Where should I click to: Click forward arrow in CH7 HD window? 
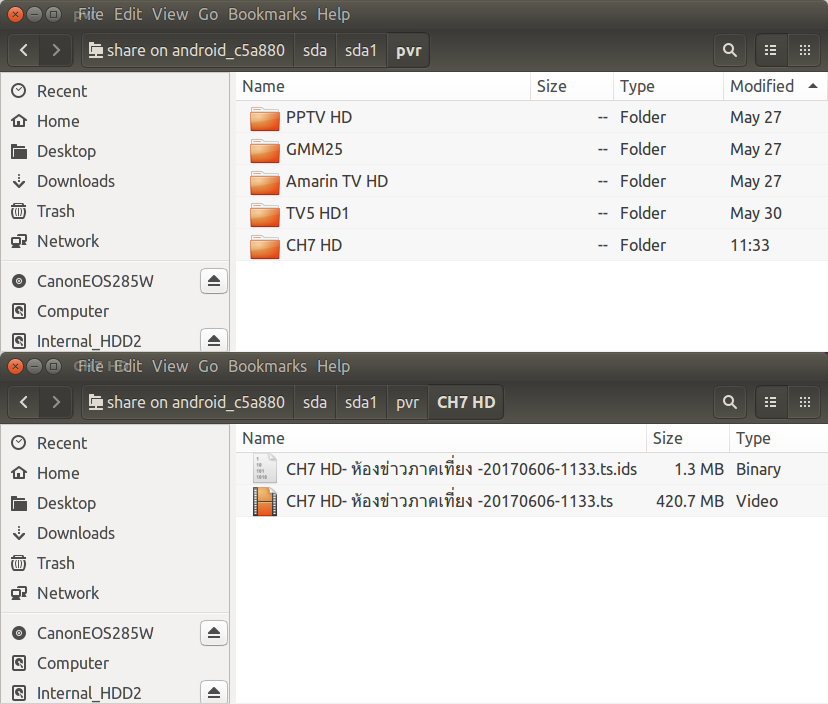click(56, 402)
